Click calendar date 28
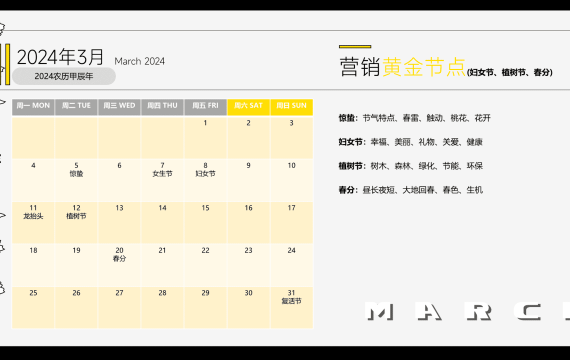570x360 pixels. (162, 293)
